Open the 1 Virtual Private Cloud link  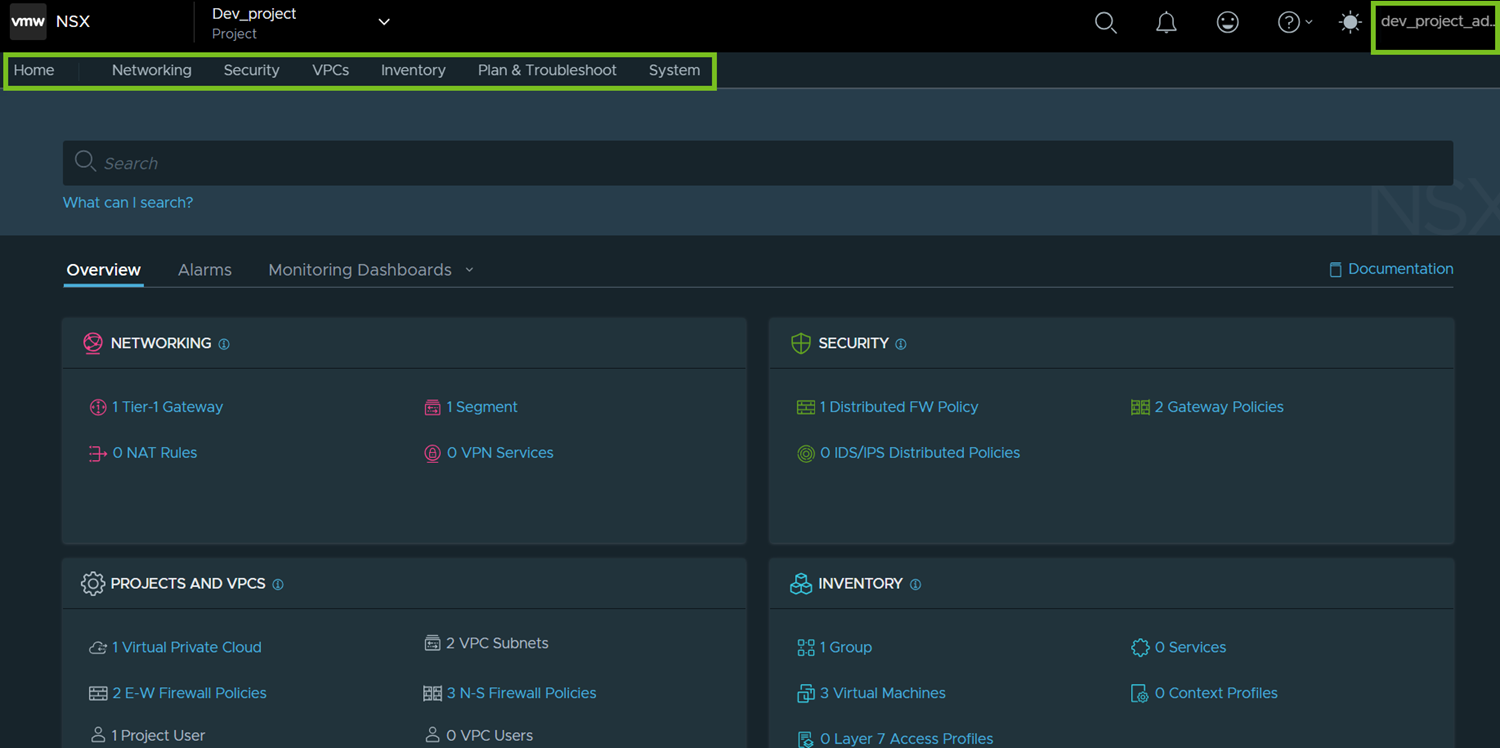pos(187,647)
